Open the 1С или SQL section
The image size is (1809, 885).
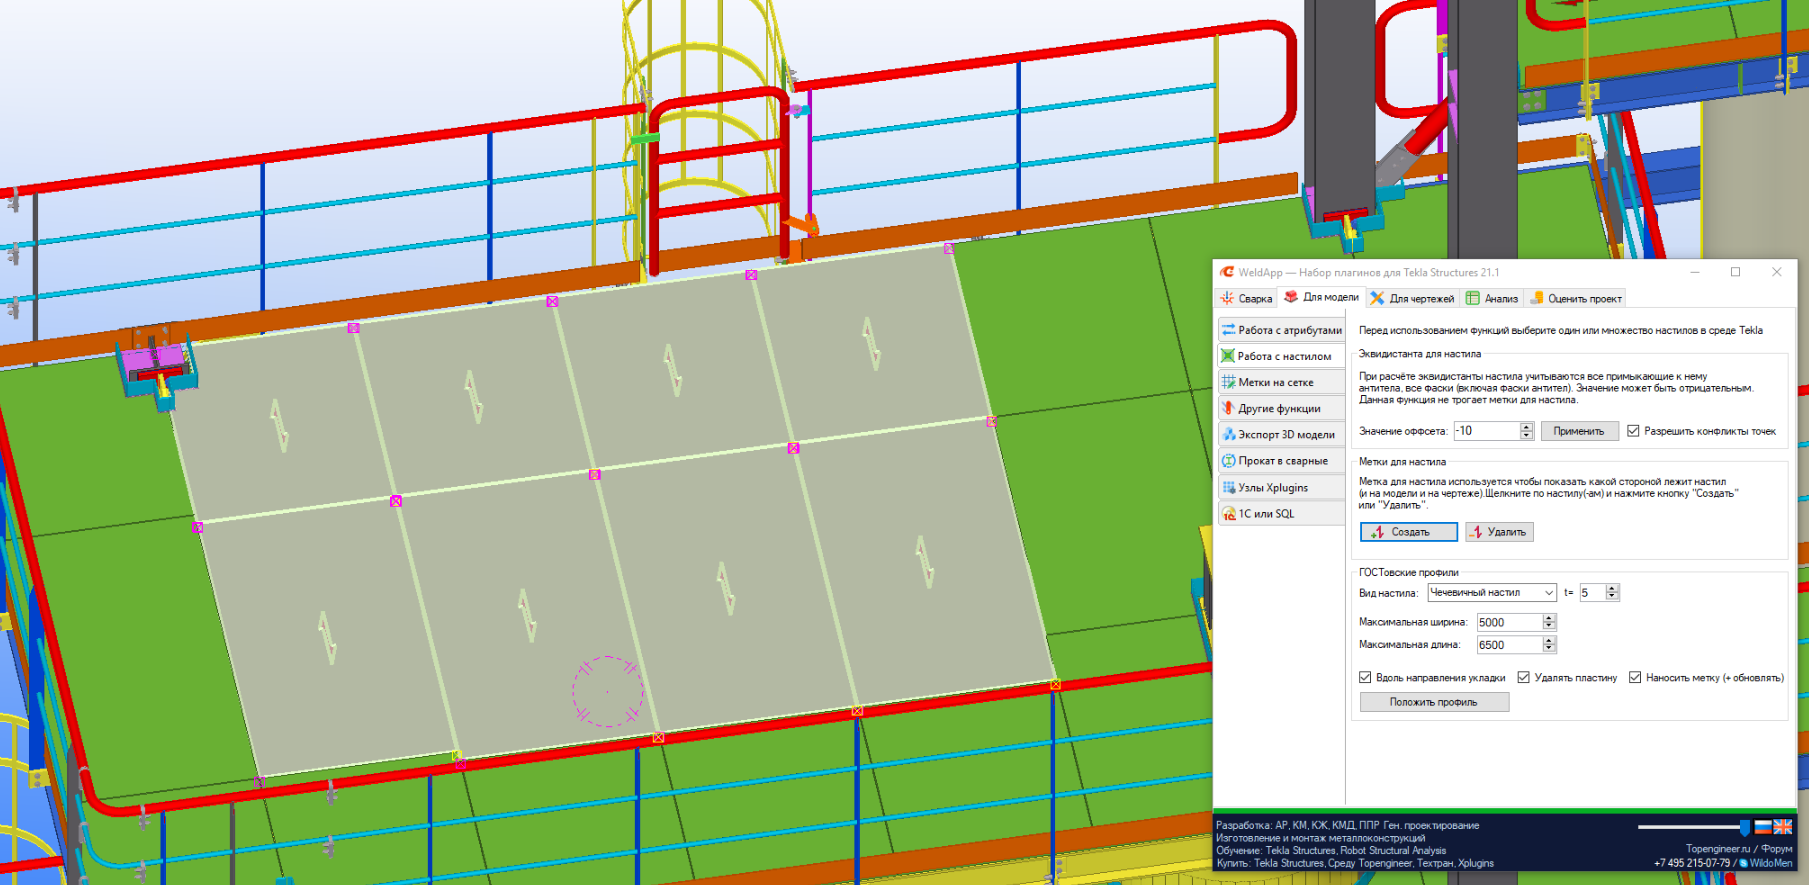(1265, 514)
